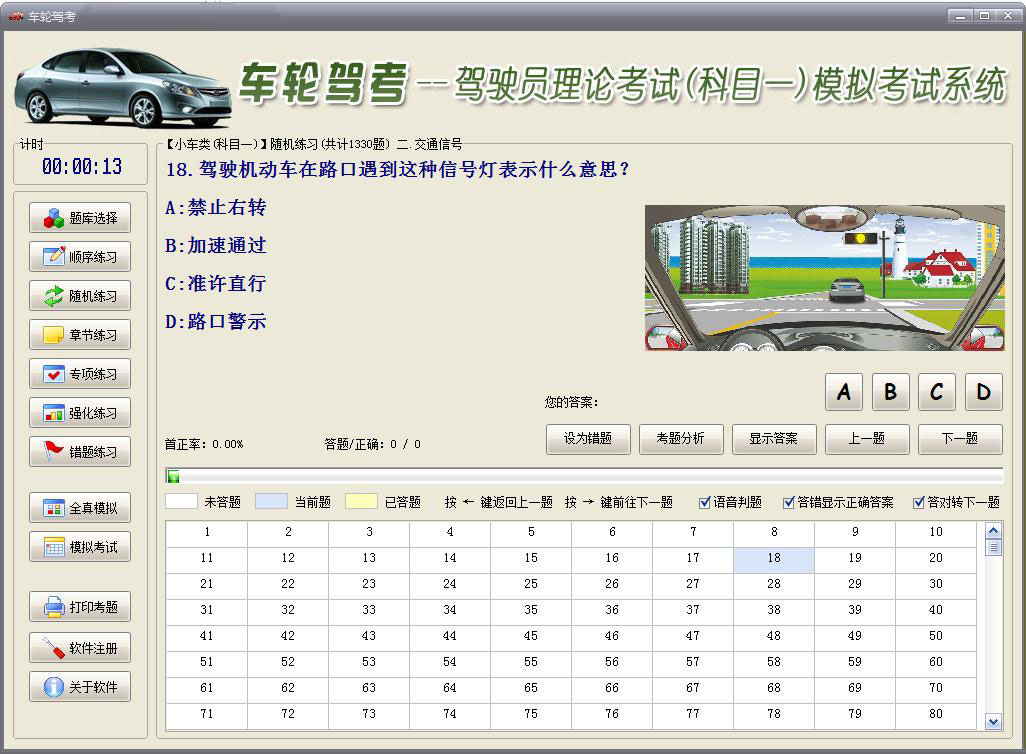Screen dimensions: 1026x754
Task: Jump to question 47 in grid
Action: [693, 636]
